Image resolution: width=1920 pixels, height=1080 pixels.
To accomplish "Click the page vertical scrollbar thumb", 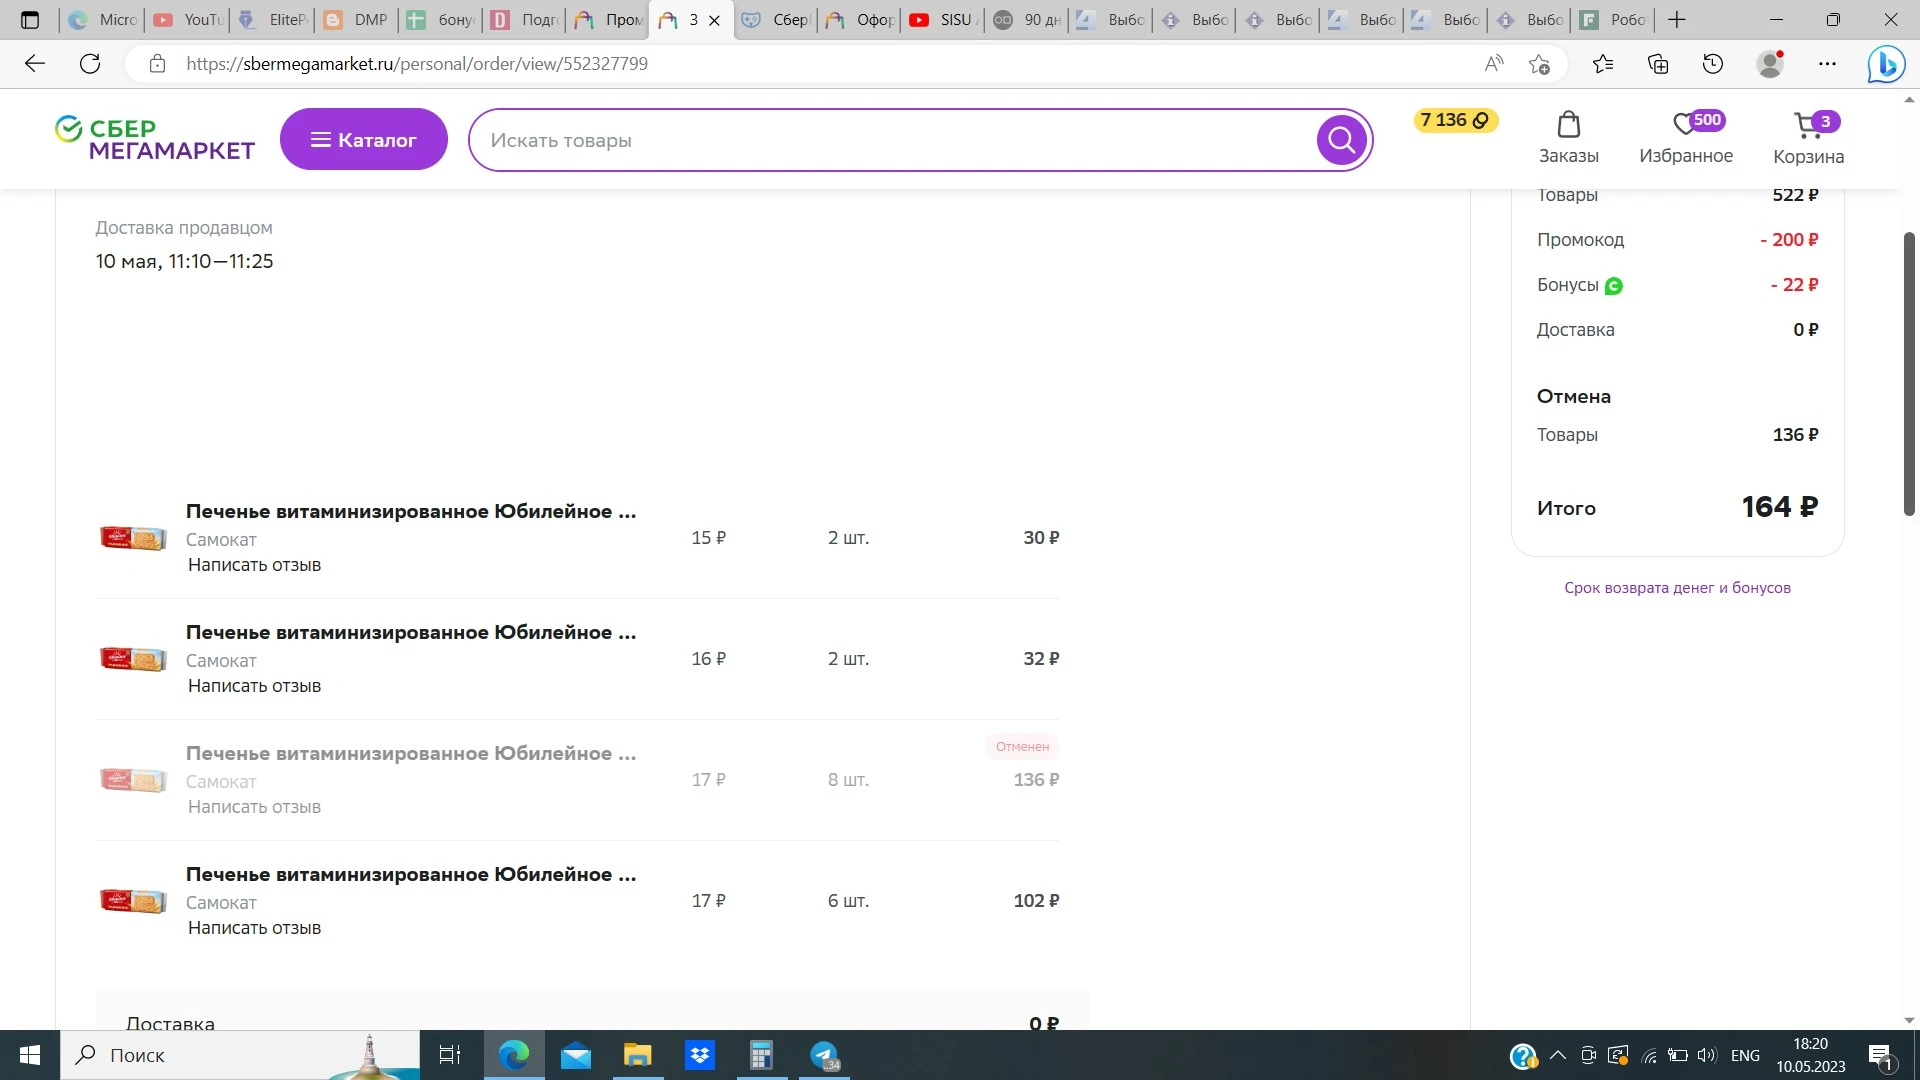I will pos(1909,374).
